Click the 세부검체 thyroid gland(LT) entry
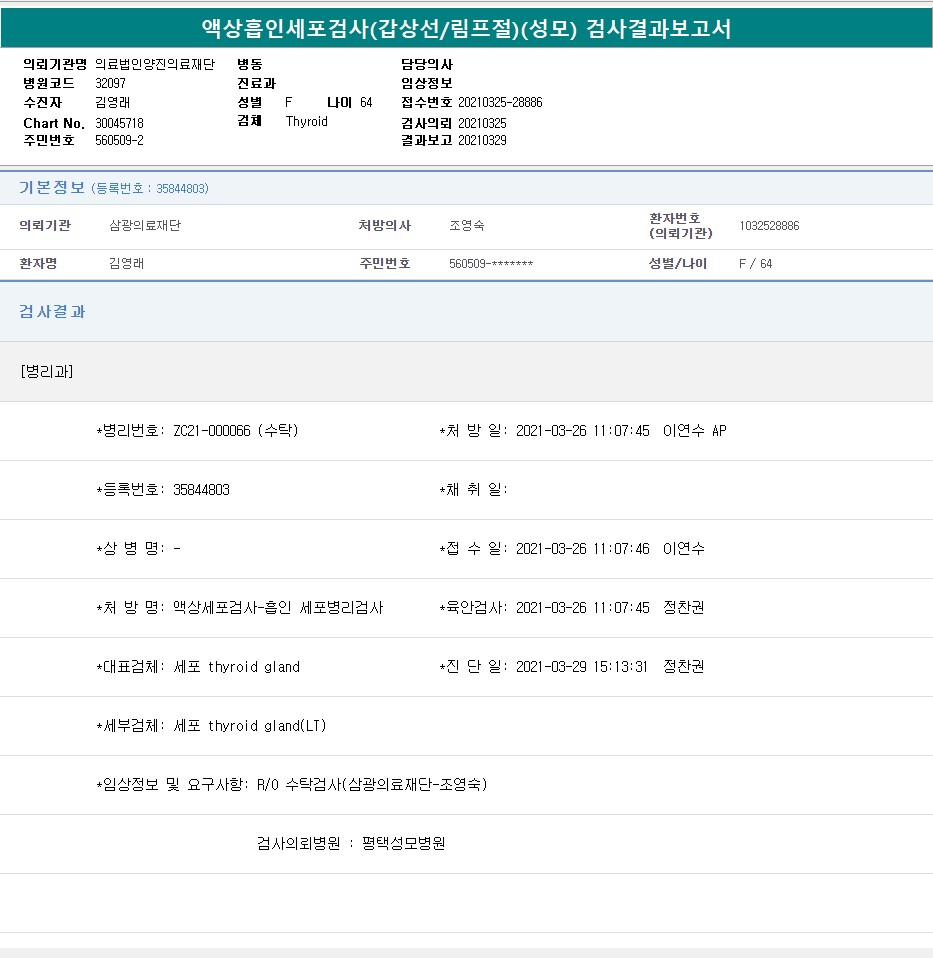Viewport: 933px width, 958px height. pos(250,726)
